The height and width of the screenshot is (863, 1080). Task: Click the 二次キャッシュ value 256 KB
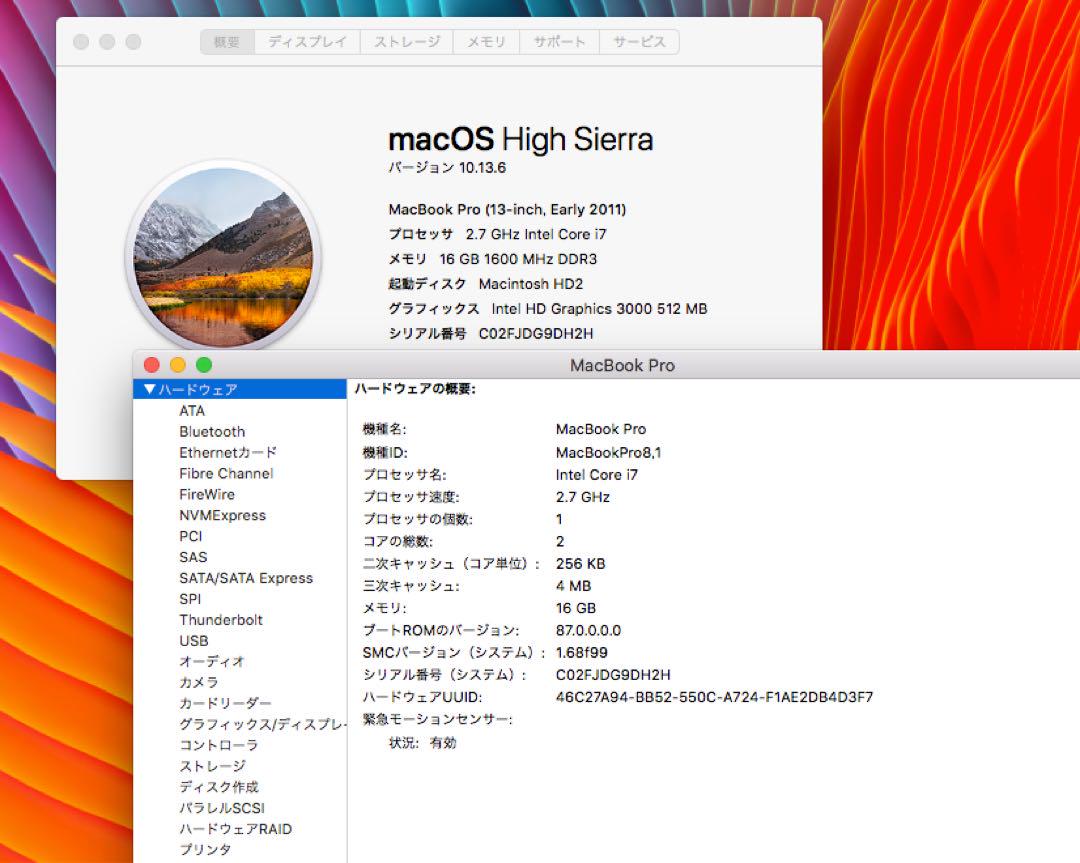tap(581, 563)
